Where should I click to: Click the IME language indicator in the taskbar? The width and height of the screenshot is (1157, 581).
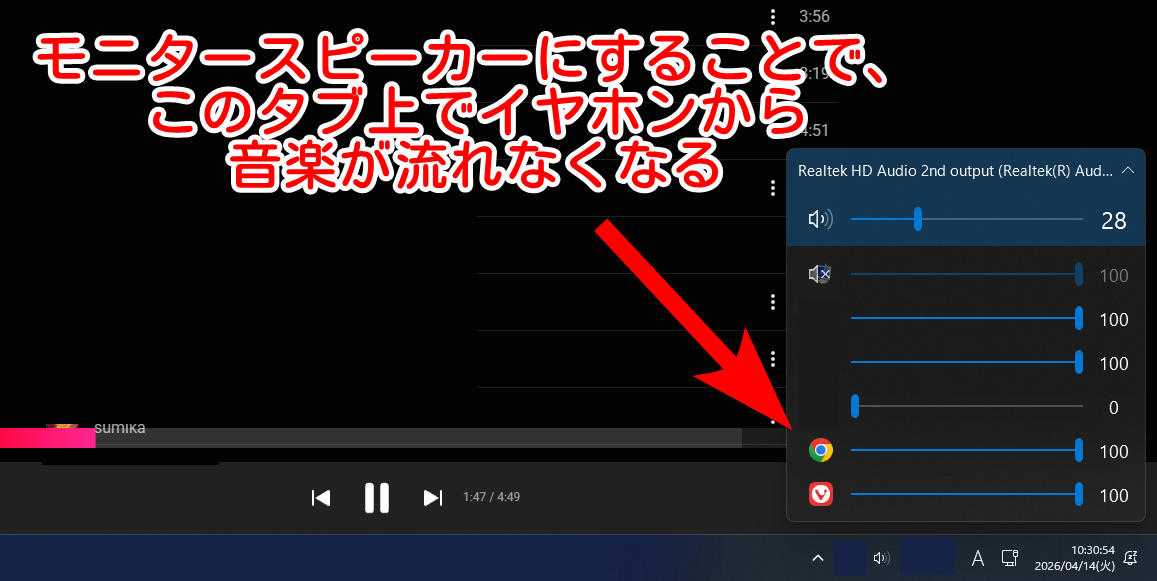(x=977, y=558)
